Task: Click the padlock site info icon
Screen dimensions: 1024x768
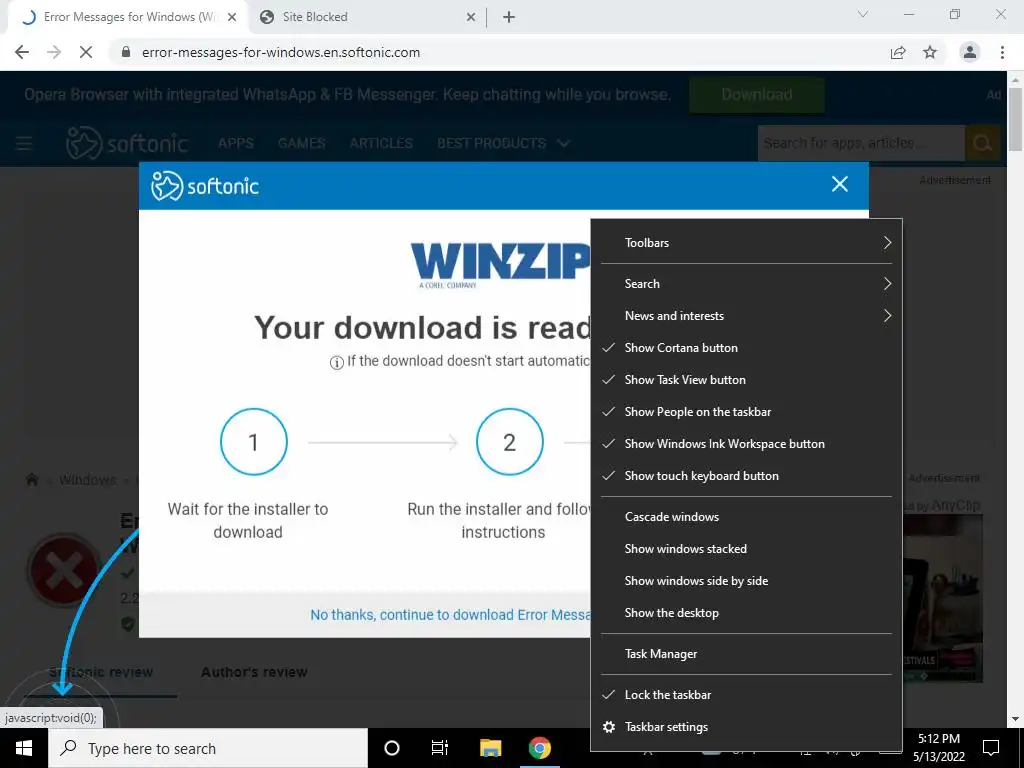Action: (x=126, y=52)
